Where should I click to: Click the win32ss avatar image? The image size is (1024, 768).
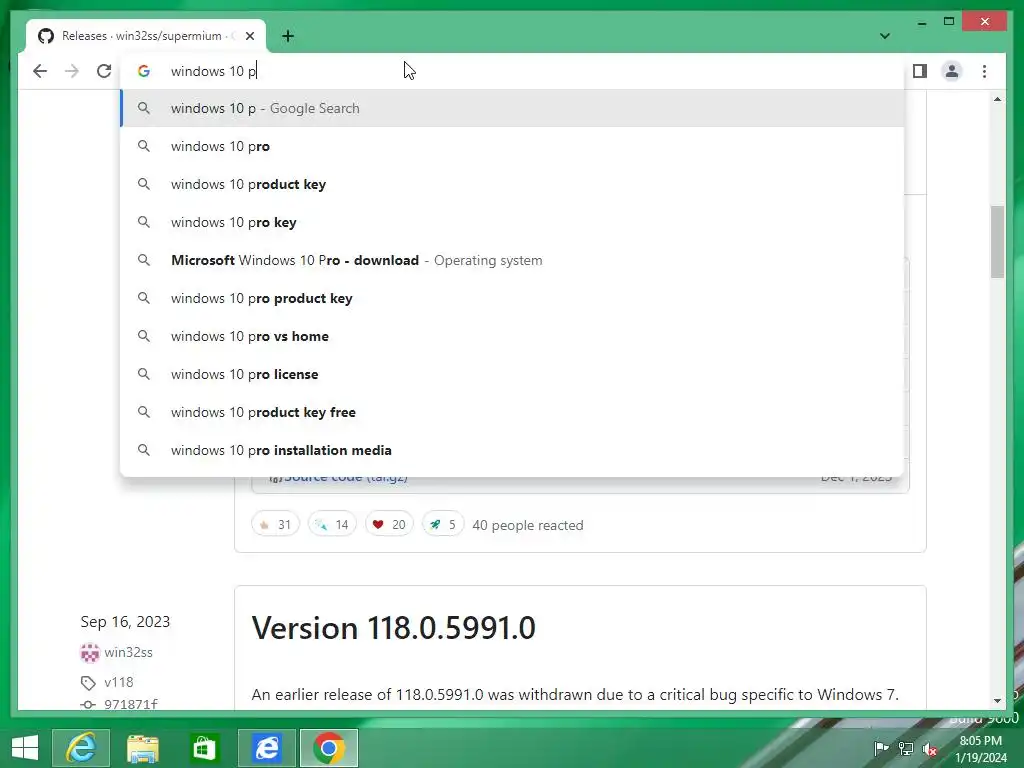(89, 652)
